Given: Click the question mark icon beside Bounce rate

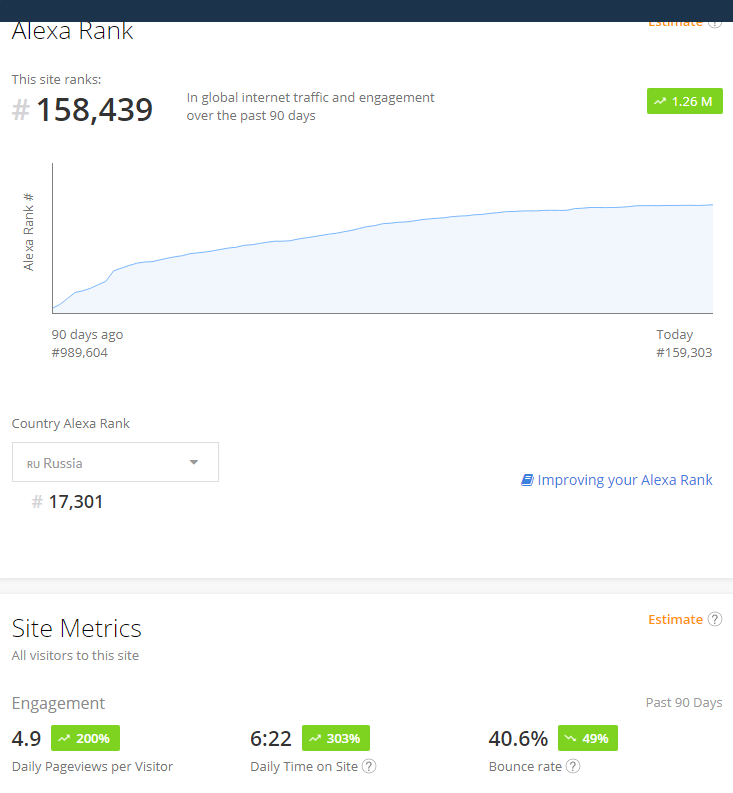Looking at the screenshot, I should (x=573, y=766).
